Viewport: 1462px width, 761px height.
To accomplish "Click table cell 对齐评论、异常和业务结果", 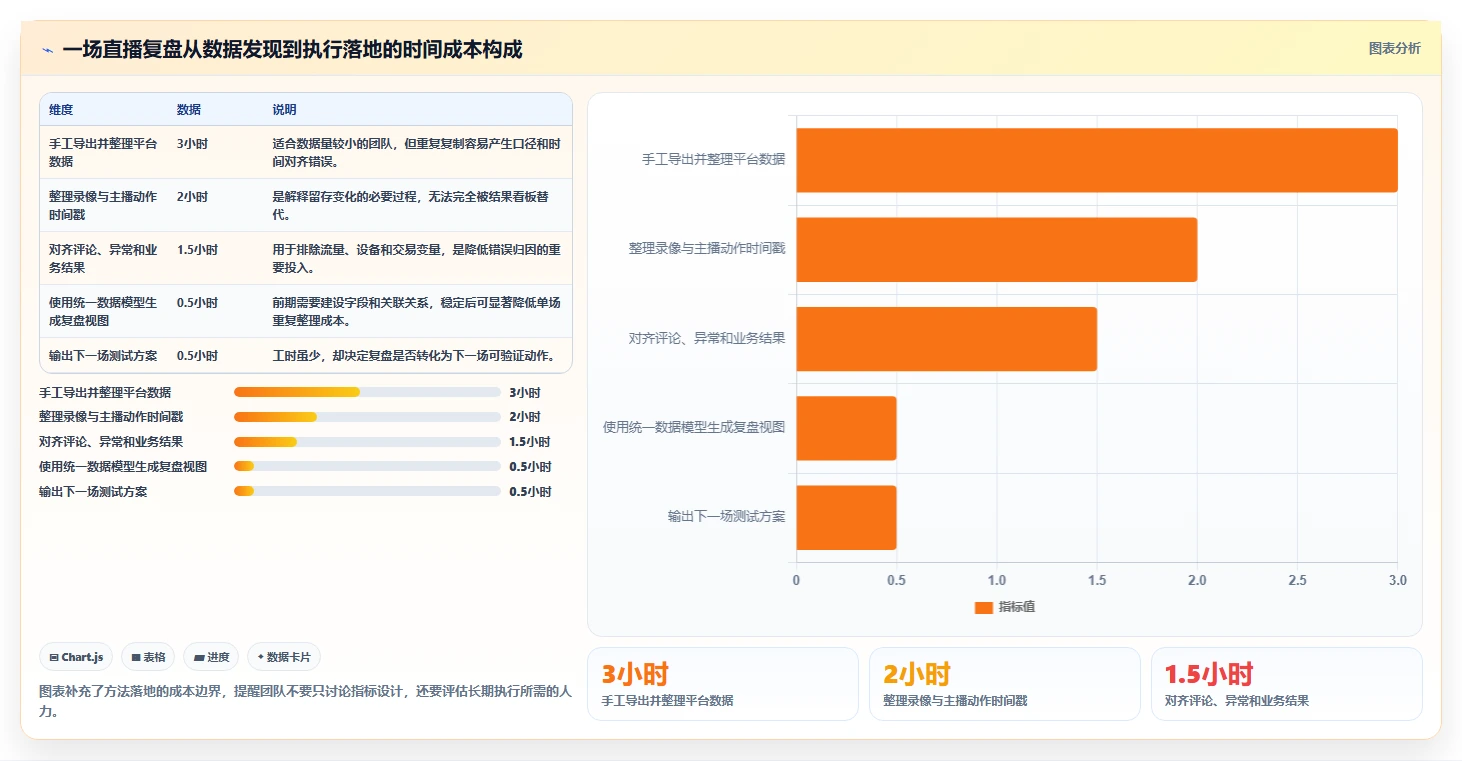I will click(x=103, y=258).
